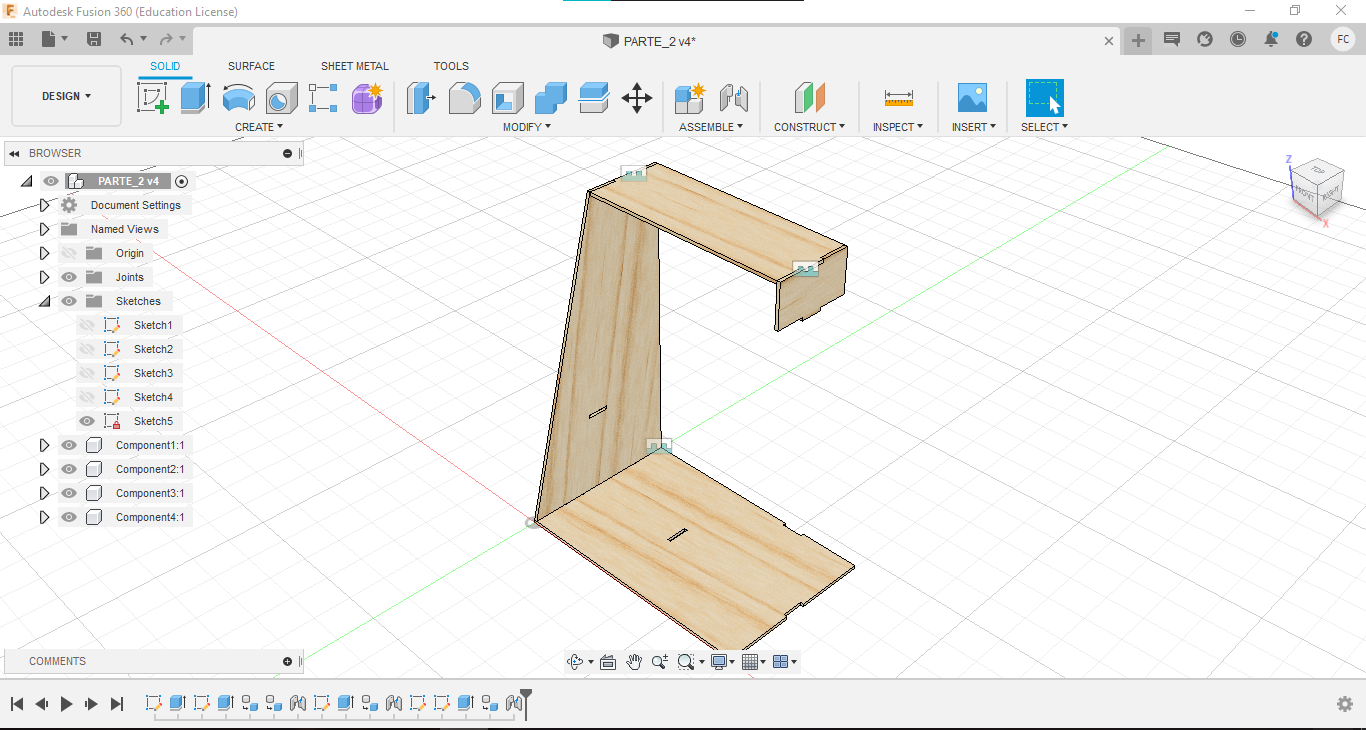Click the Fillet tool icon

click(464, 98)
